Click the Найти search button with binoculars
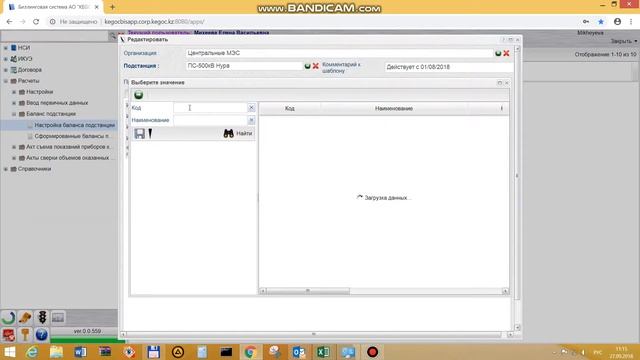This screenshot has width=640, height=360. click(x=238, y=133)
